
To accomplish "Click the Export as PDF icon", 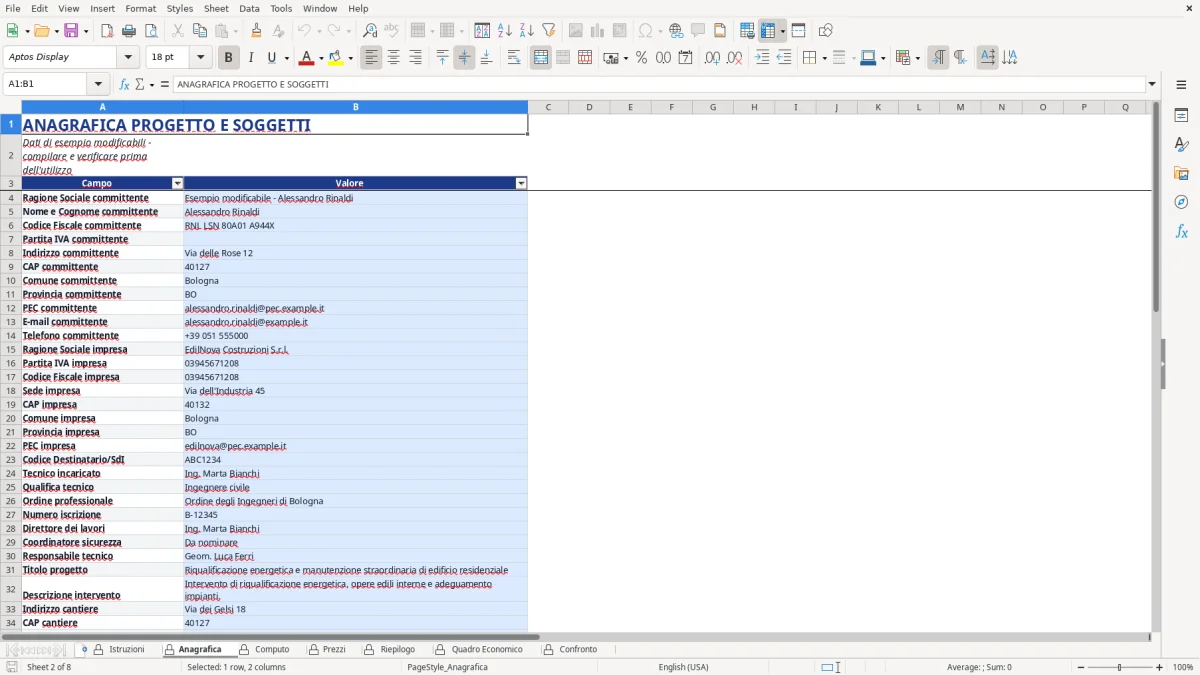I will point(107,31).
